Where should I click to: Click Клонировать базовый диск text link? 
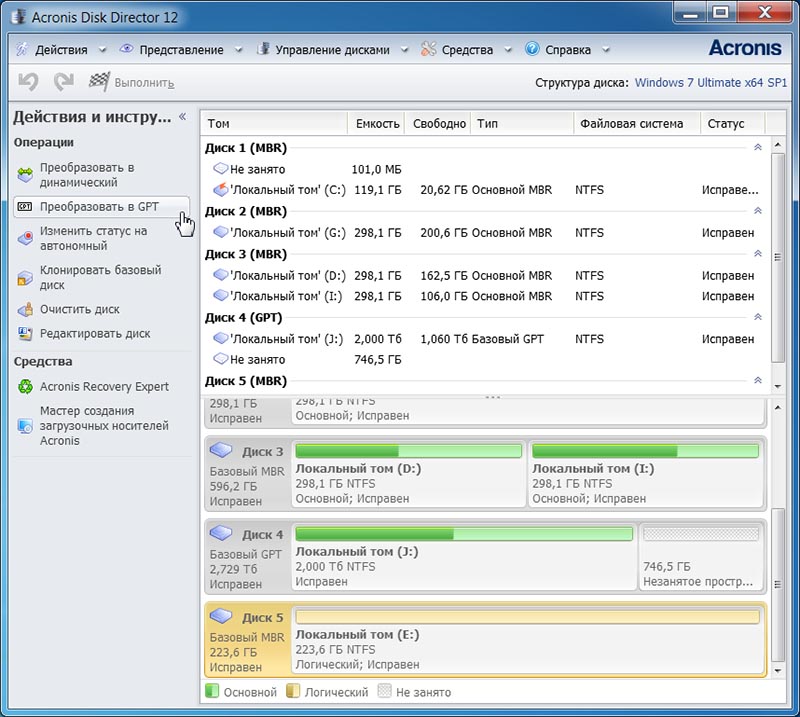[x=101, y=277]
